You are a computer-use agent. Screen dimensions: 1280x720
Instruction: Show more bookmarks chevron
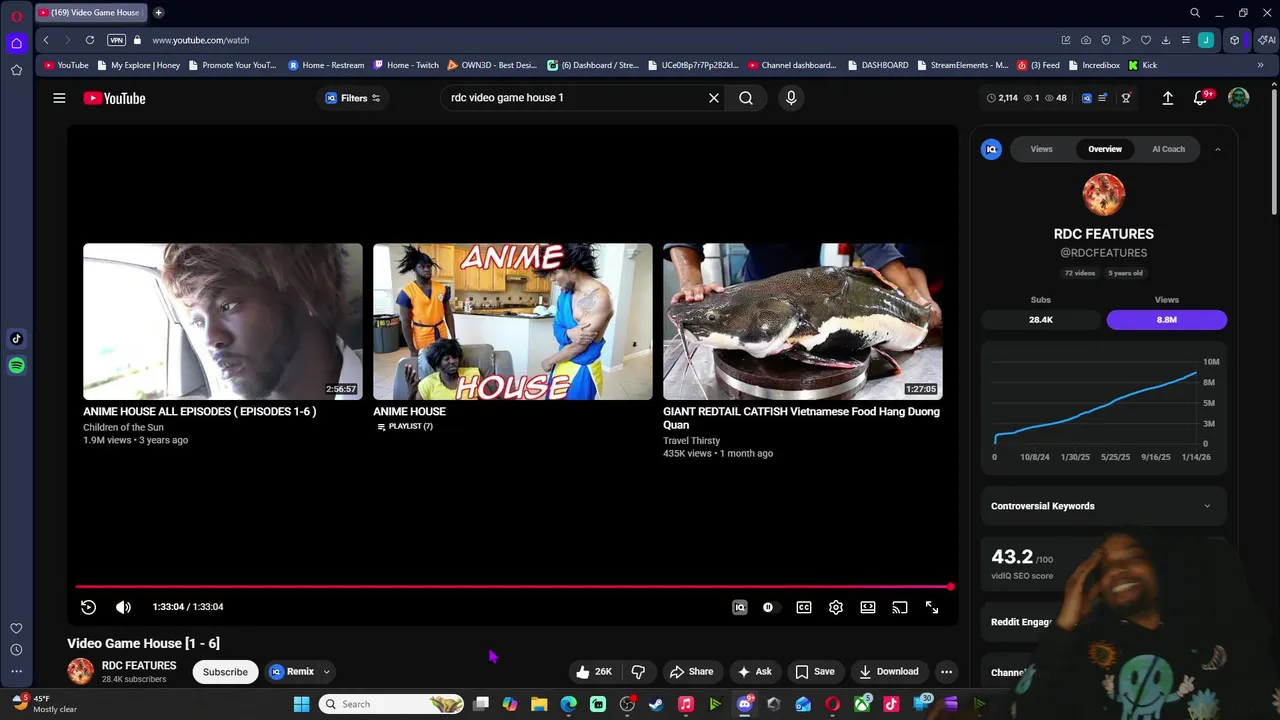(1260, 65)
